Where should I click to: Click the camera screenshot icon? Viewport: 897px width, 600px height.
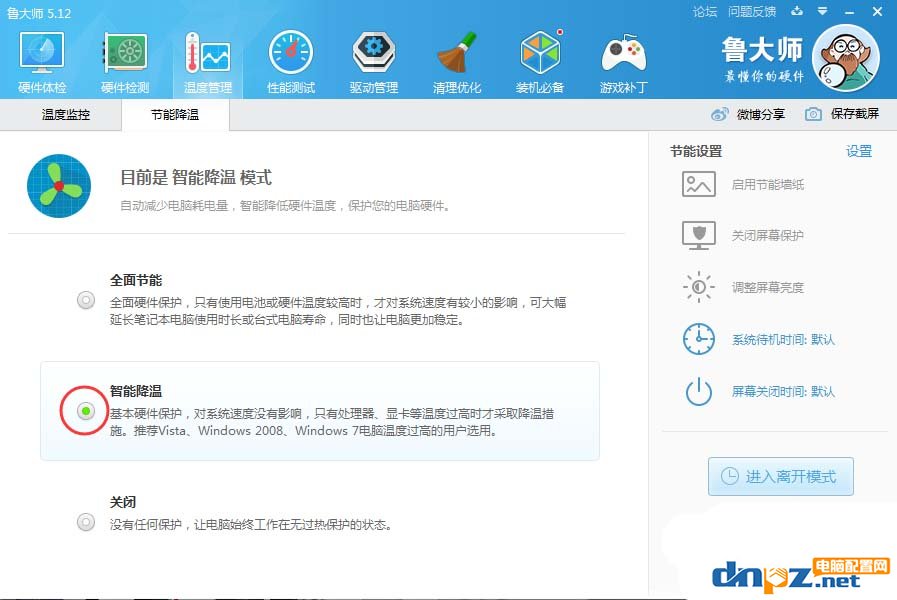813,114
